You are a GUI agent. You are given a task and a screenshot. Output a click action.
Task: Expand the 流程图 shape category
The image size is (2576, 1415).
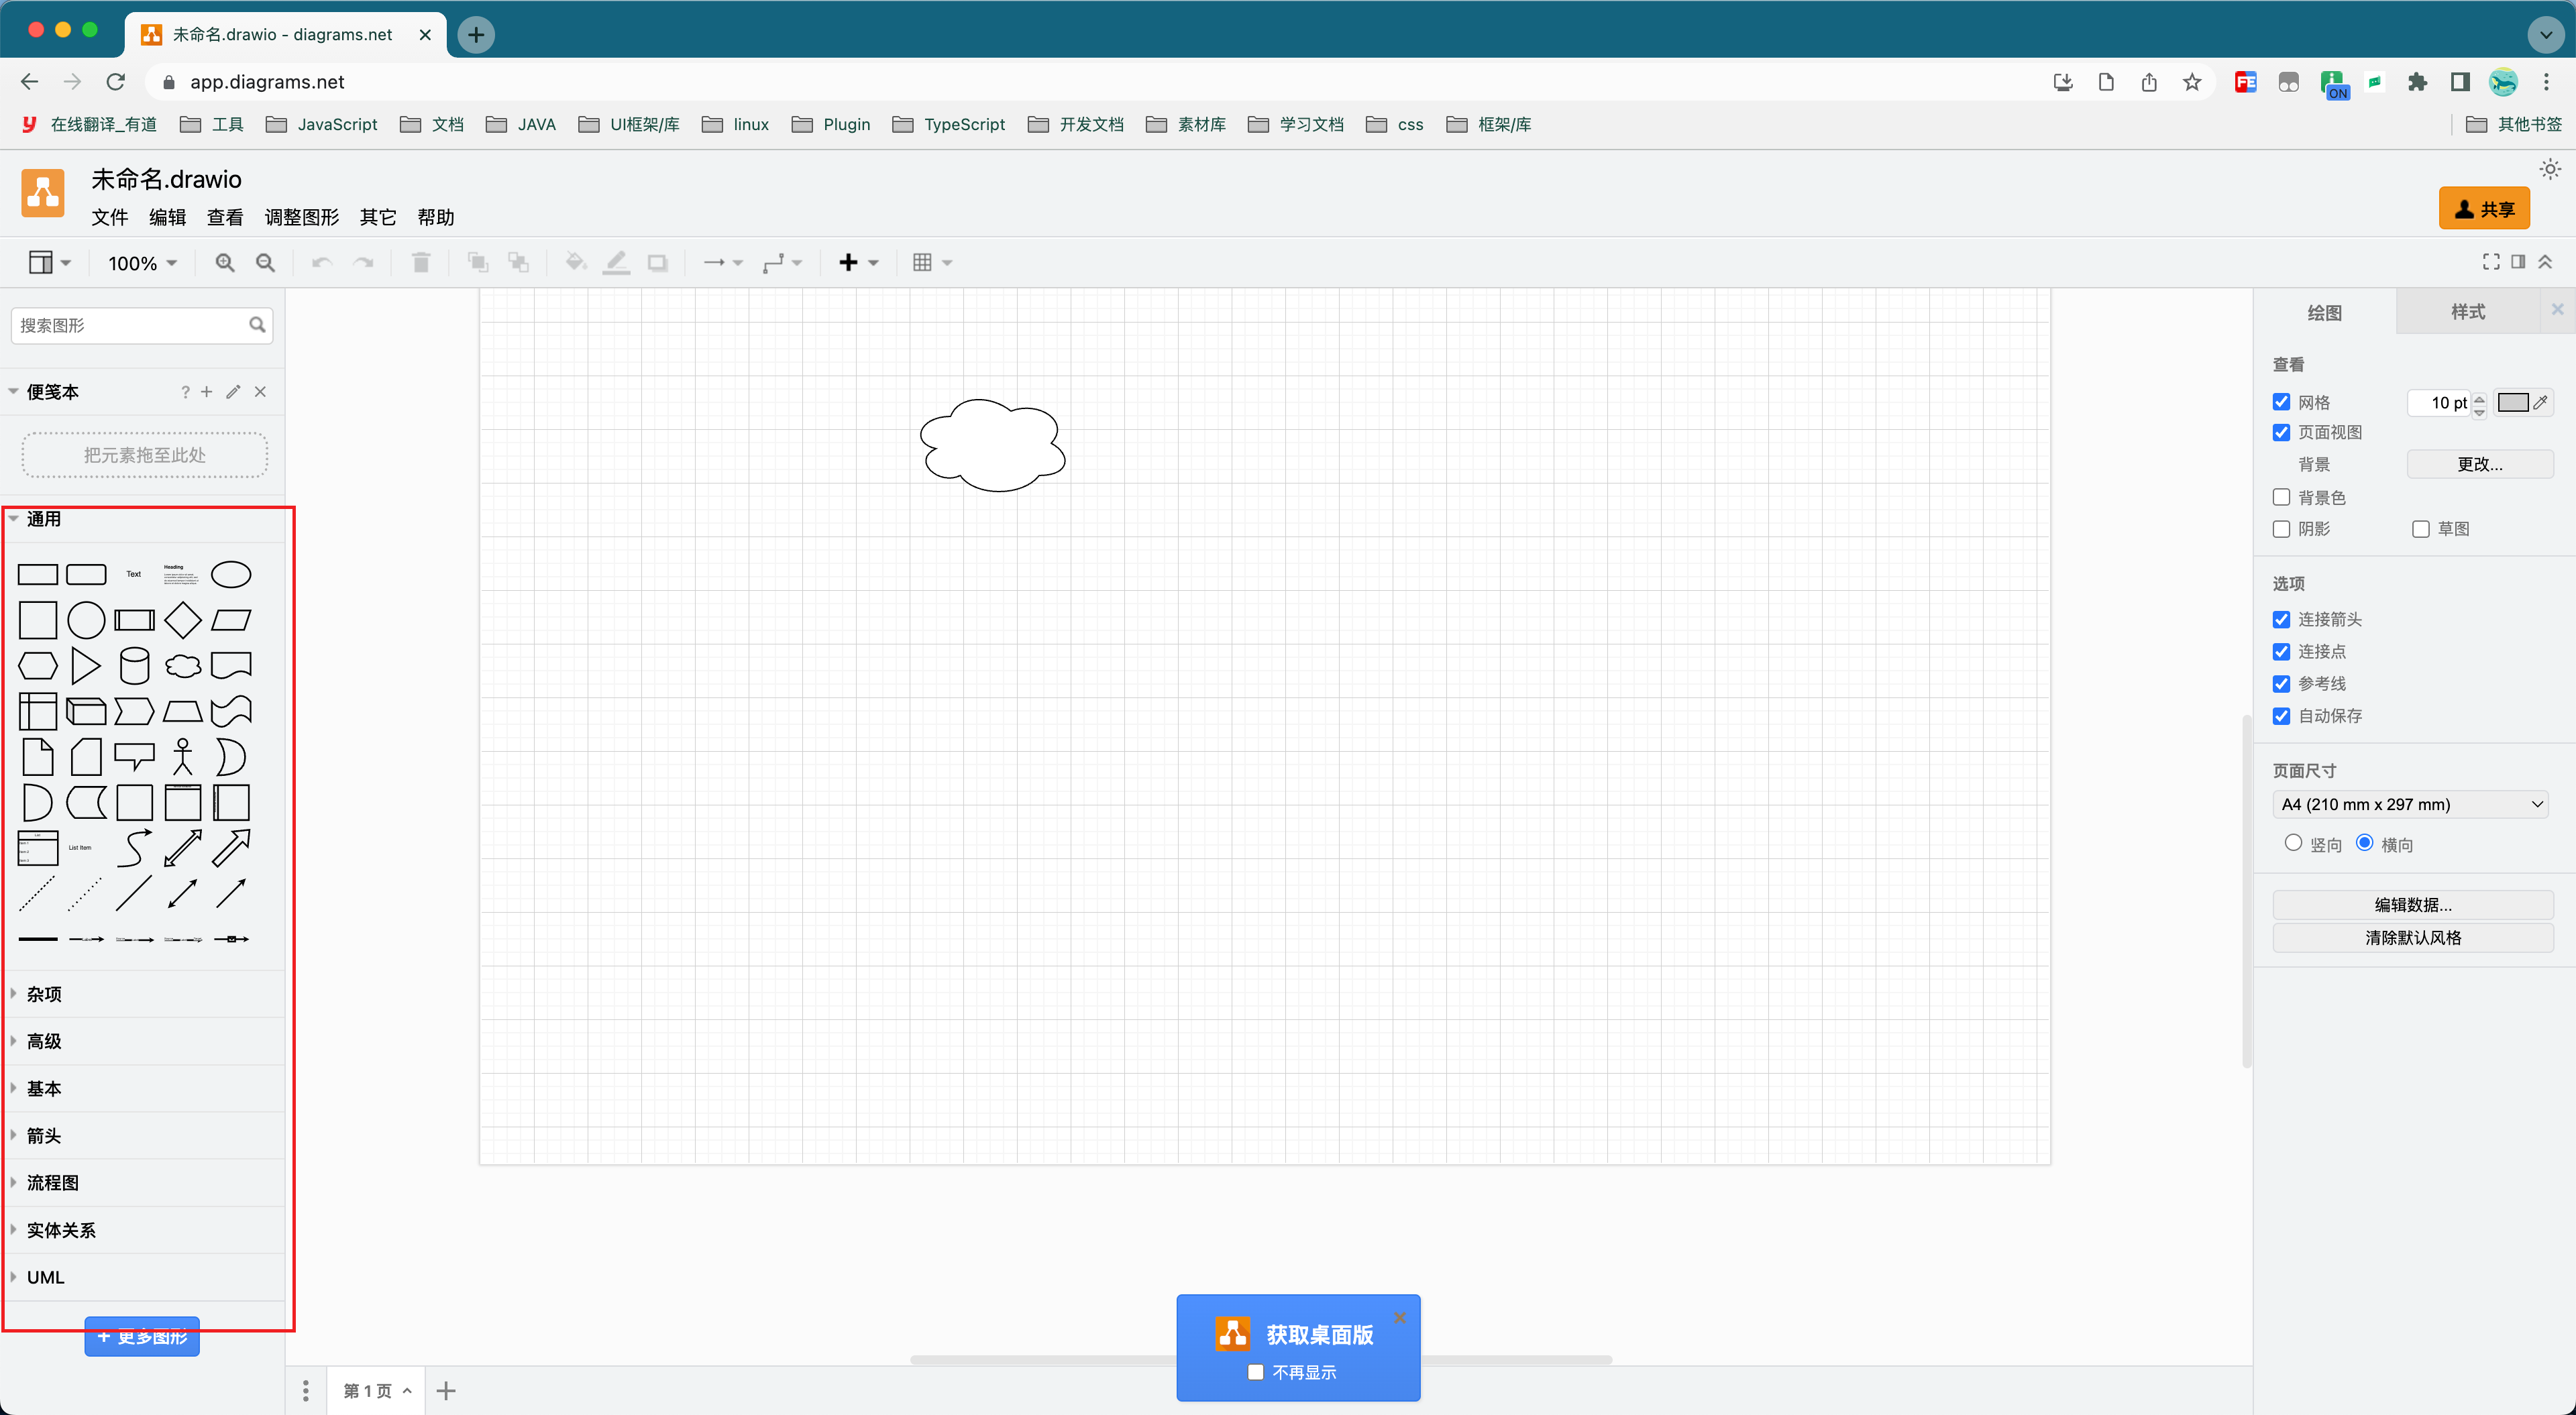pyautogui.click(x=52, y=1183)
